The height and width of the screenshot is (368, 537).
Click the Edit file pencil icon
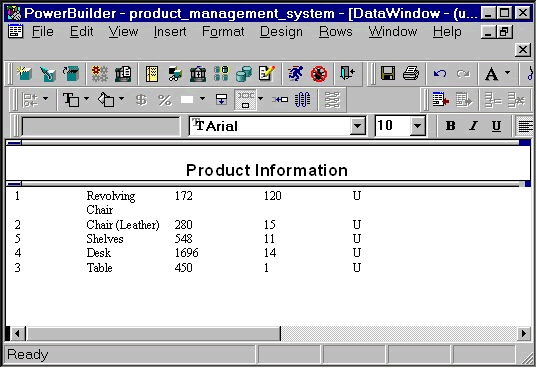[267, 74]
